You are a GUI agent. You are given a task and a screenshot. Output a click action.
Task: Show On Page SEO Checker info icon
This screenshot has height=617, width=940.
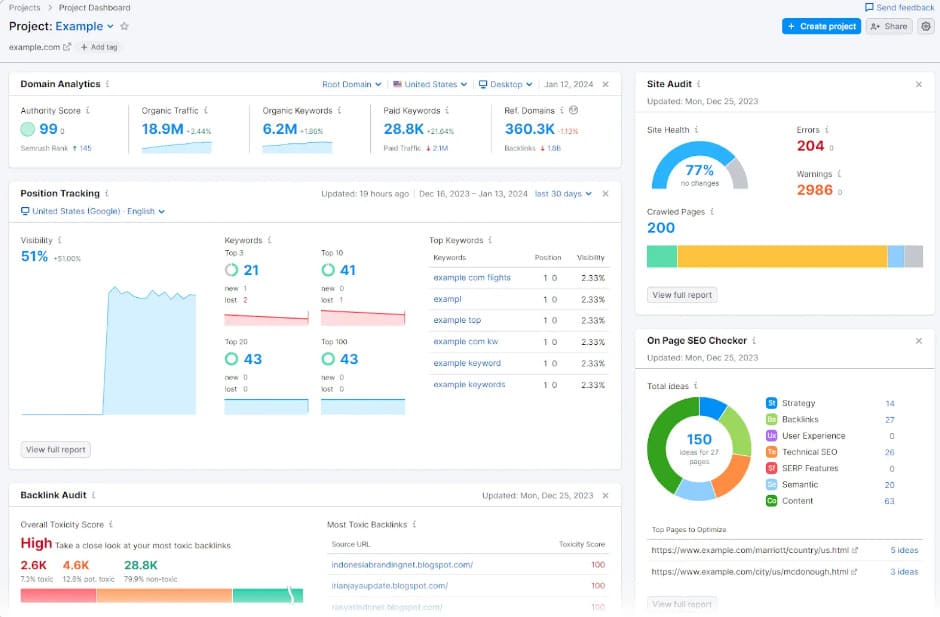[754, 341]
